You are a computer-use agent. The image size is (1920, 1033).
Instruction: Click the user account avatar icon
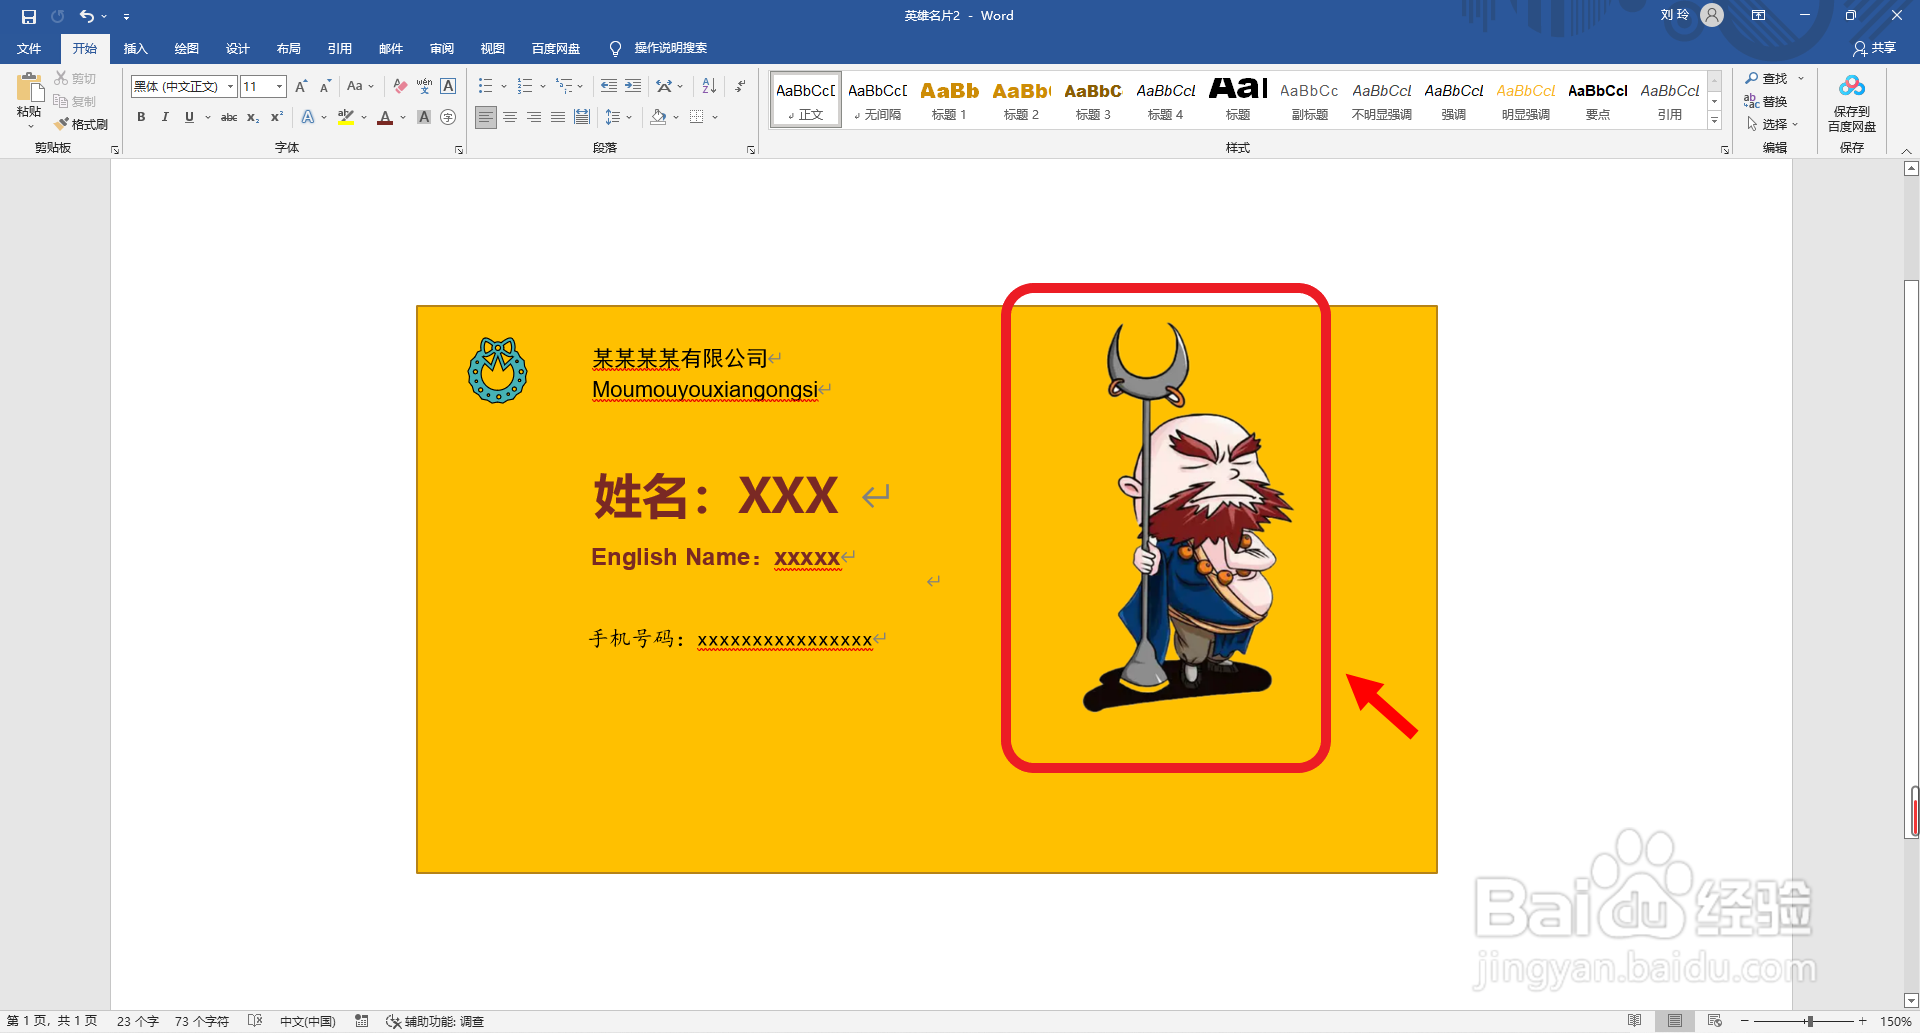click(1712, 16)
